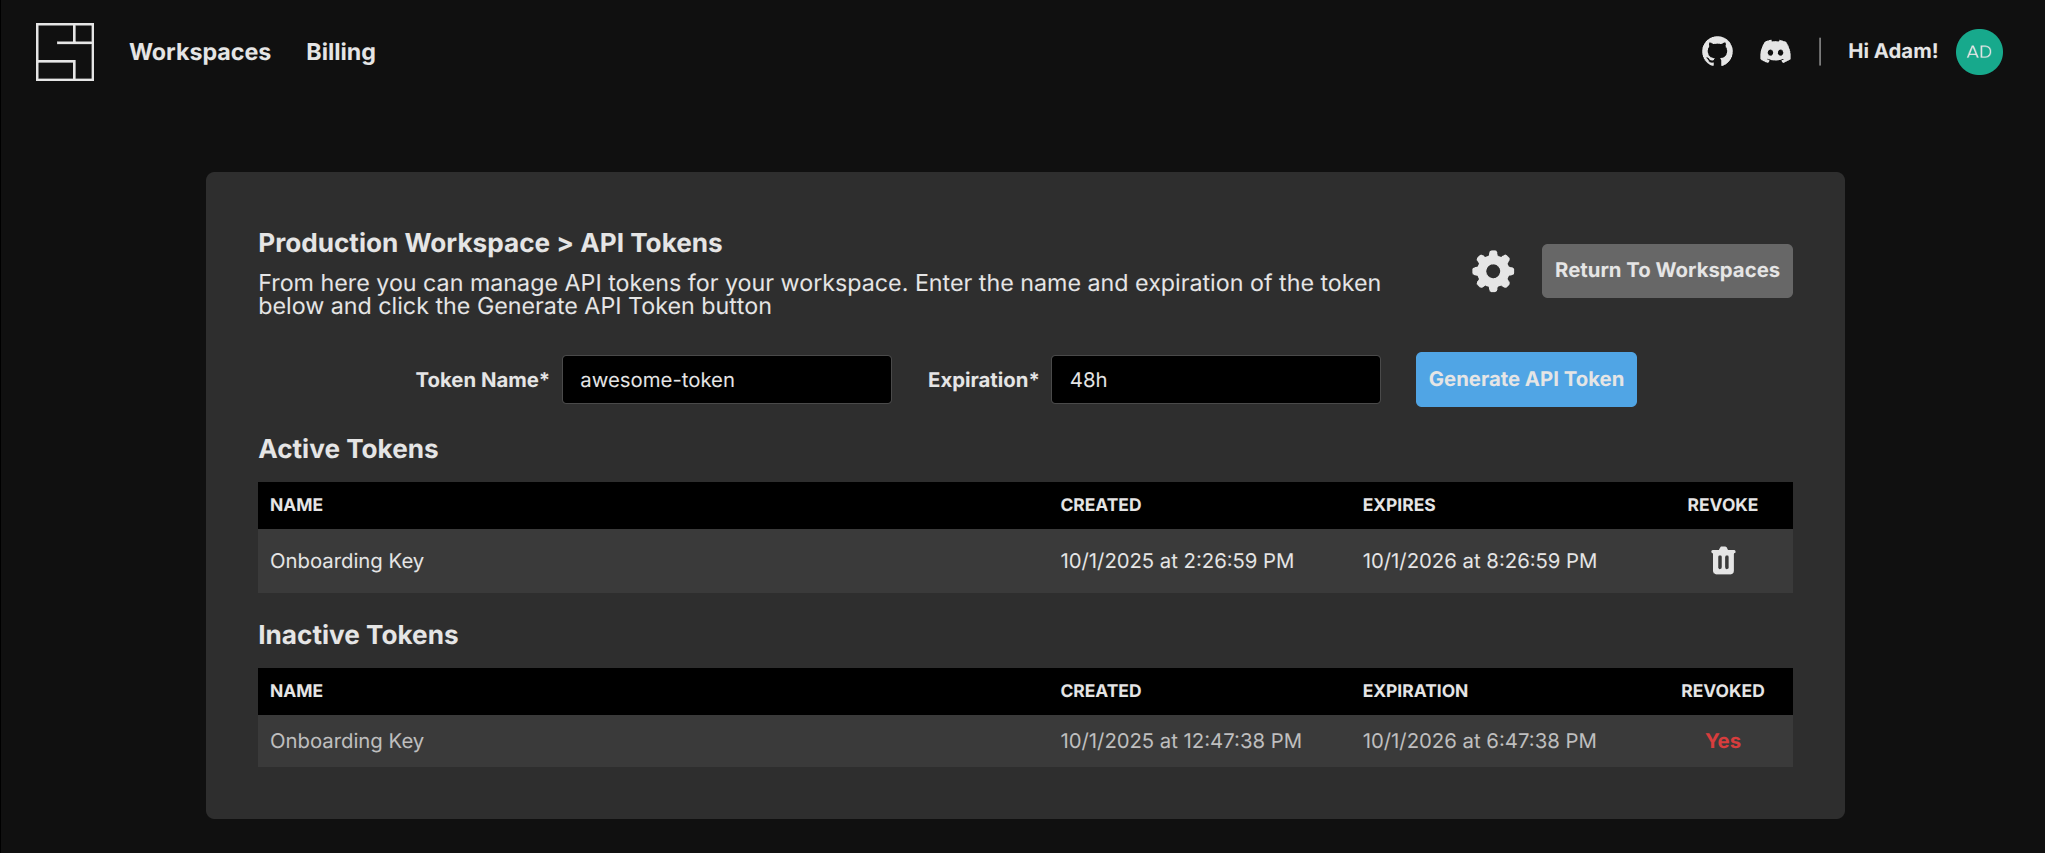Go to Workspaces menu item
Image resolution: width=2045 pixels, height=853 pixels.
pos(200,52)
